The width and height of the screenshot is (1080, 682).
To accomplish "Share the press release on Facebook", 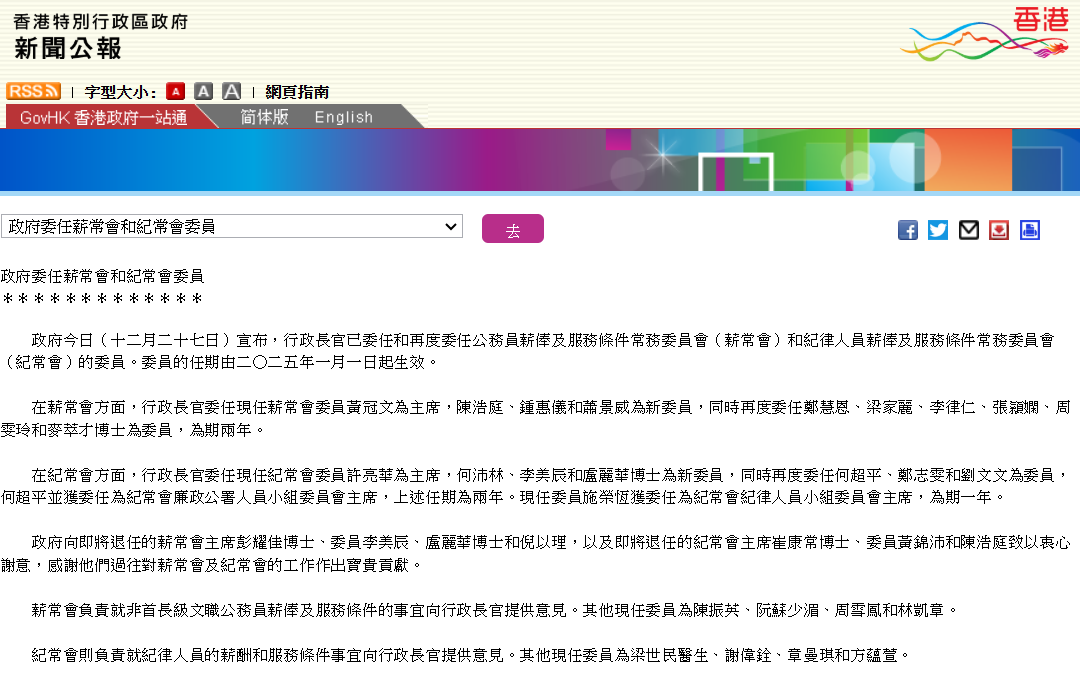I will pyautogui.click(x=908, y=230).
